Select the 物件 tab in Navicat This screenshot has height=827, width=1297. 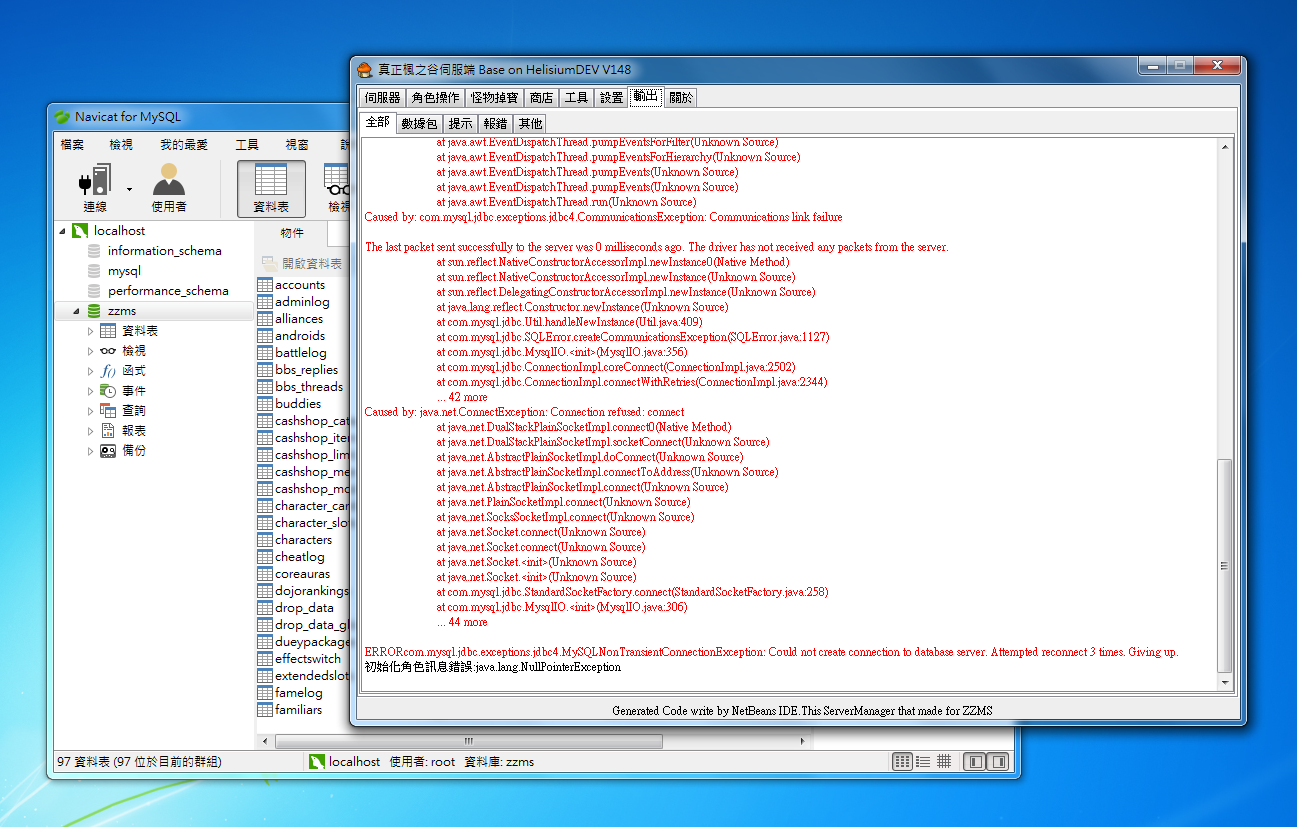[x=292, y=233]
